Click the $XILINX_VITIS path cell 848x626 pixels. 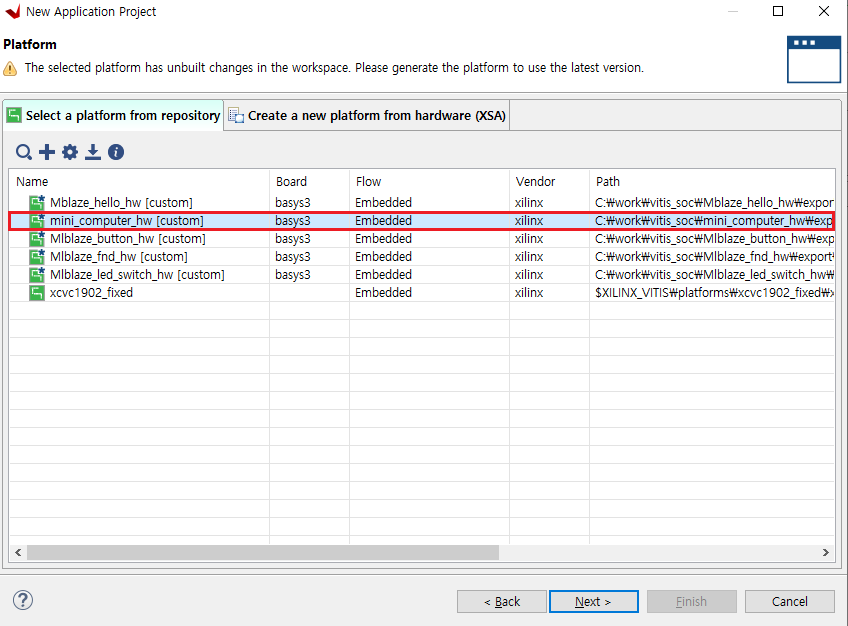coord(714,293)
